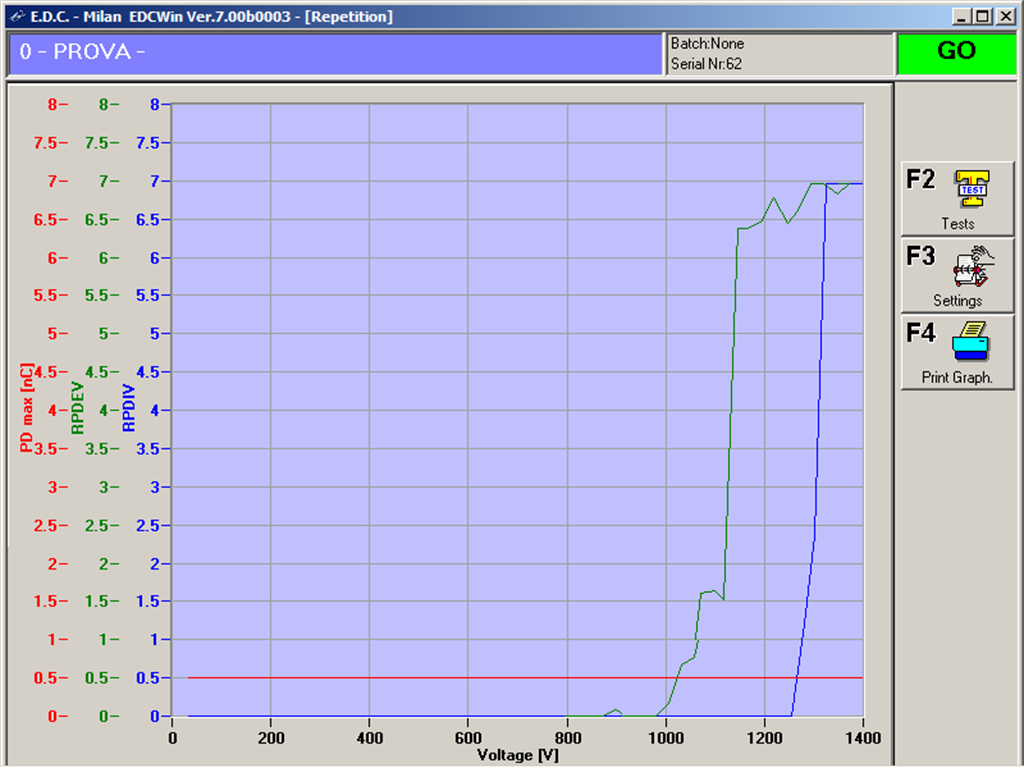
Task: Click the red threshold line on the graph
Action: pos(400,678)
